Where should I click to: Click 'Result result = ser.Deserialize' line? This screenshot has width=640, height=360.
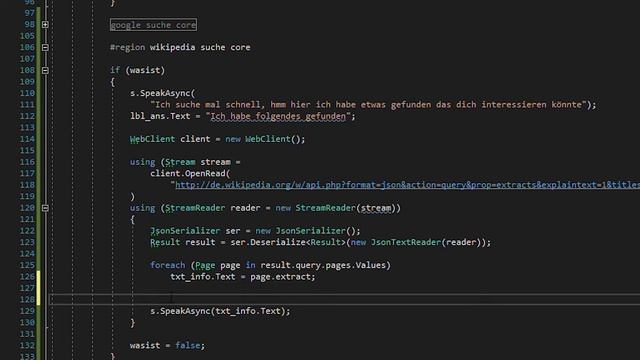tap(320, 242)
